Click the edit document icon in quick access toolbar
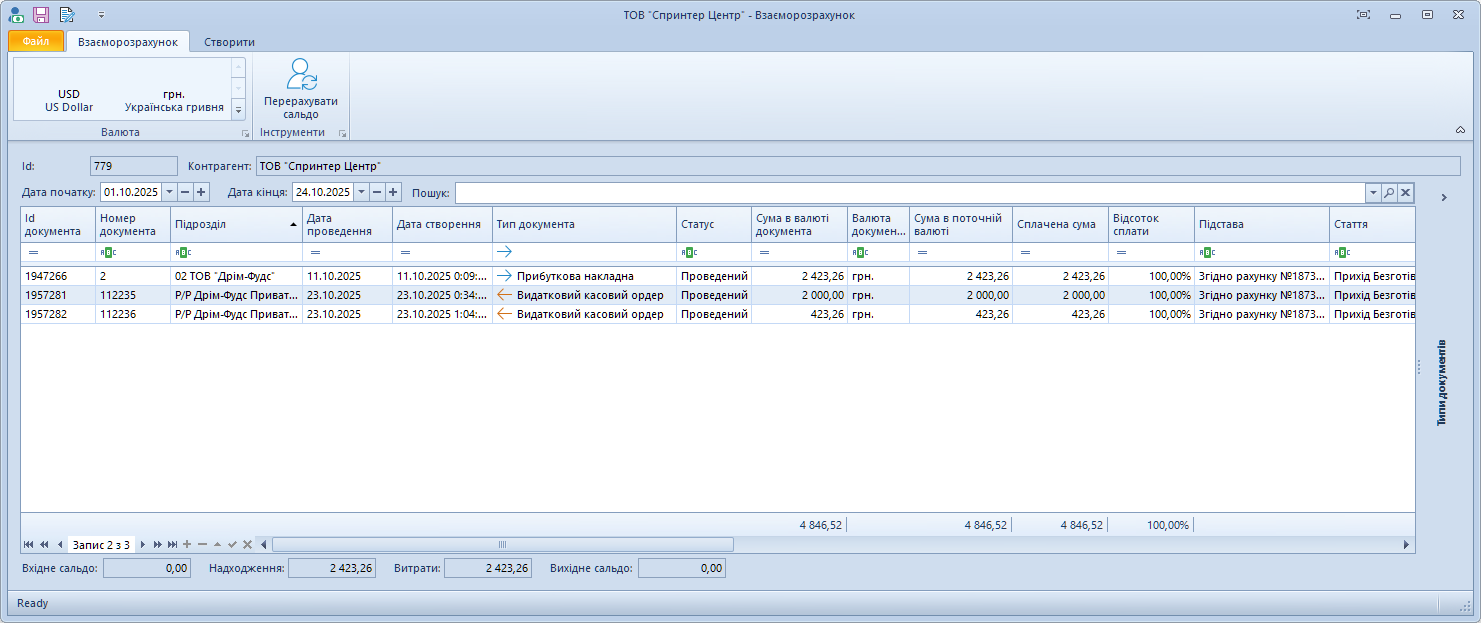Image resolution: width=1481 pixels, height=623 pixels. click(67, 14)
